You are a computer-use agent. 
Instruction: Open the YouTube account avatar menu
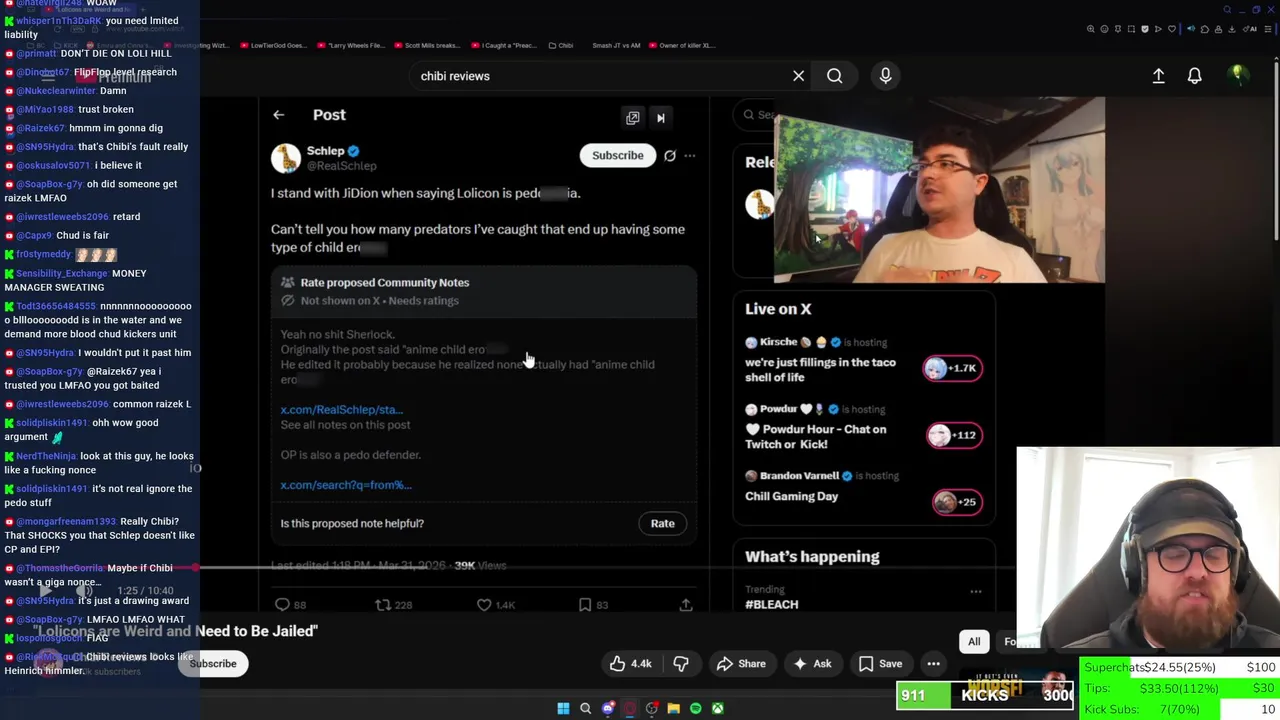pos(1238,75)
